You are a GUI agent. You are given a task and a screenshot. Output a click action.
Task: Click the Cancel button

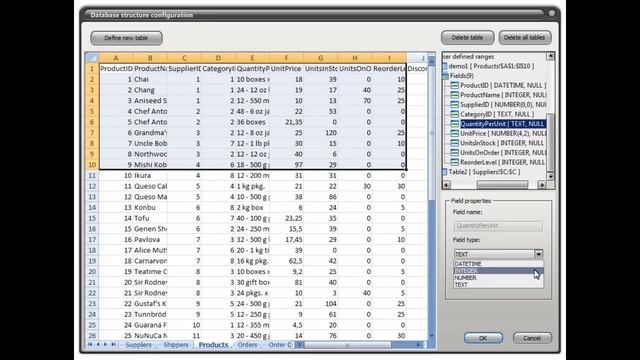pyautogui.click(x=532, y=338)
